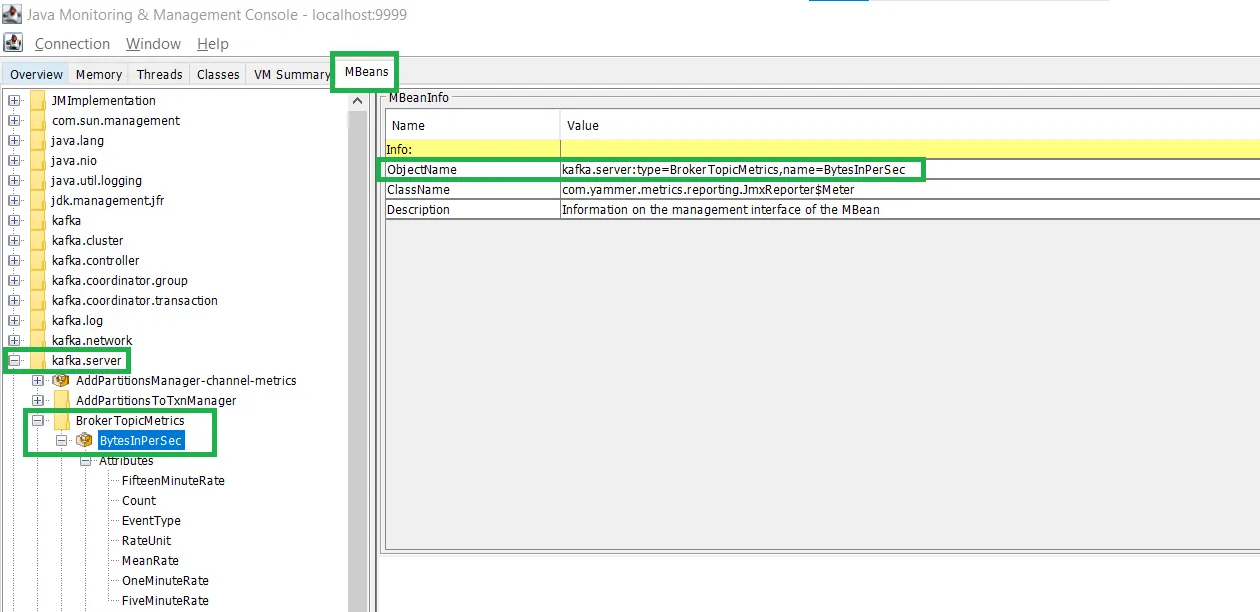Viewport: 1260px width, 612px height.
Task: Select the java.util.logging tree label
Action: click(97, 181)
